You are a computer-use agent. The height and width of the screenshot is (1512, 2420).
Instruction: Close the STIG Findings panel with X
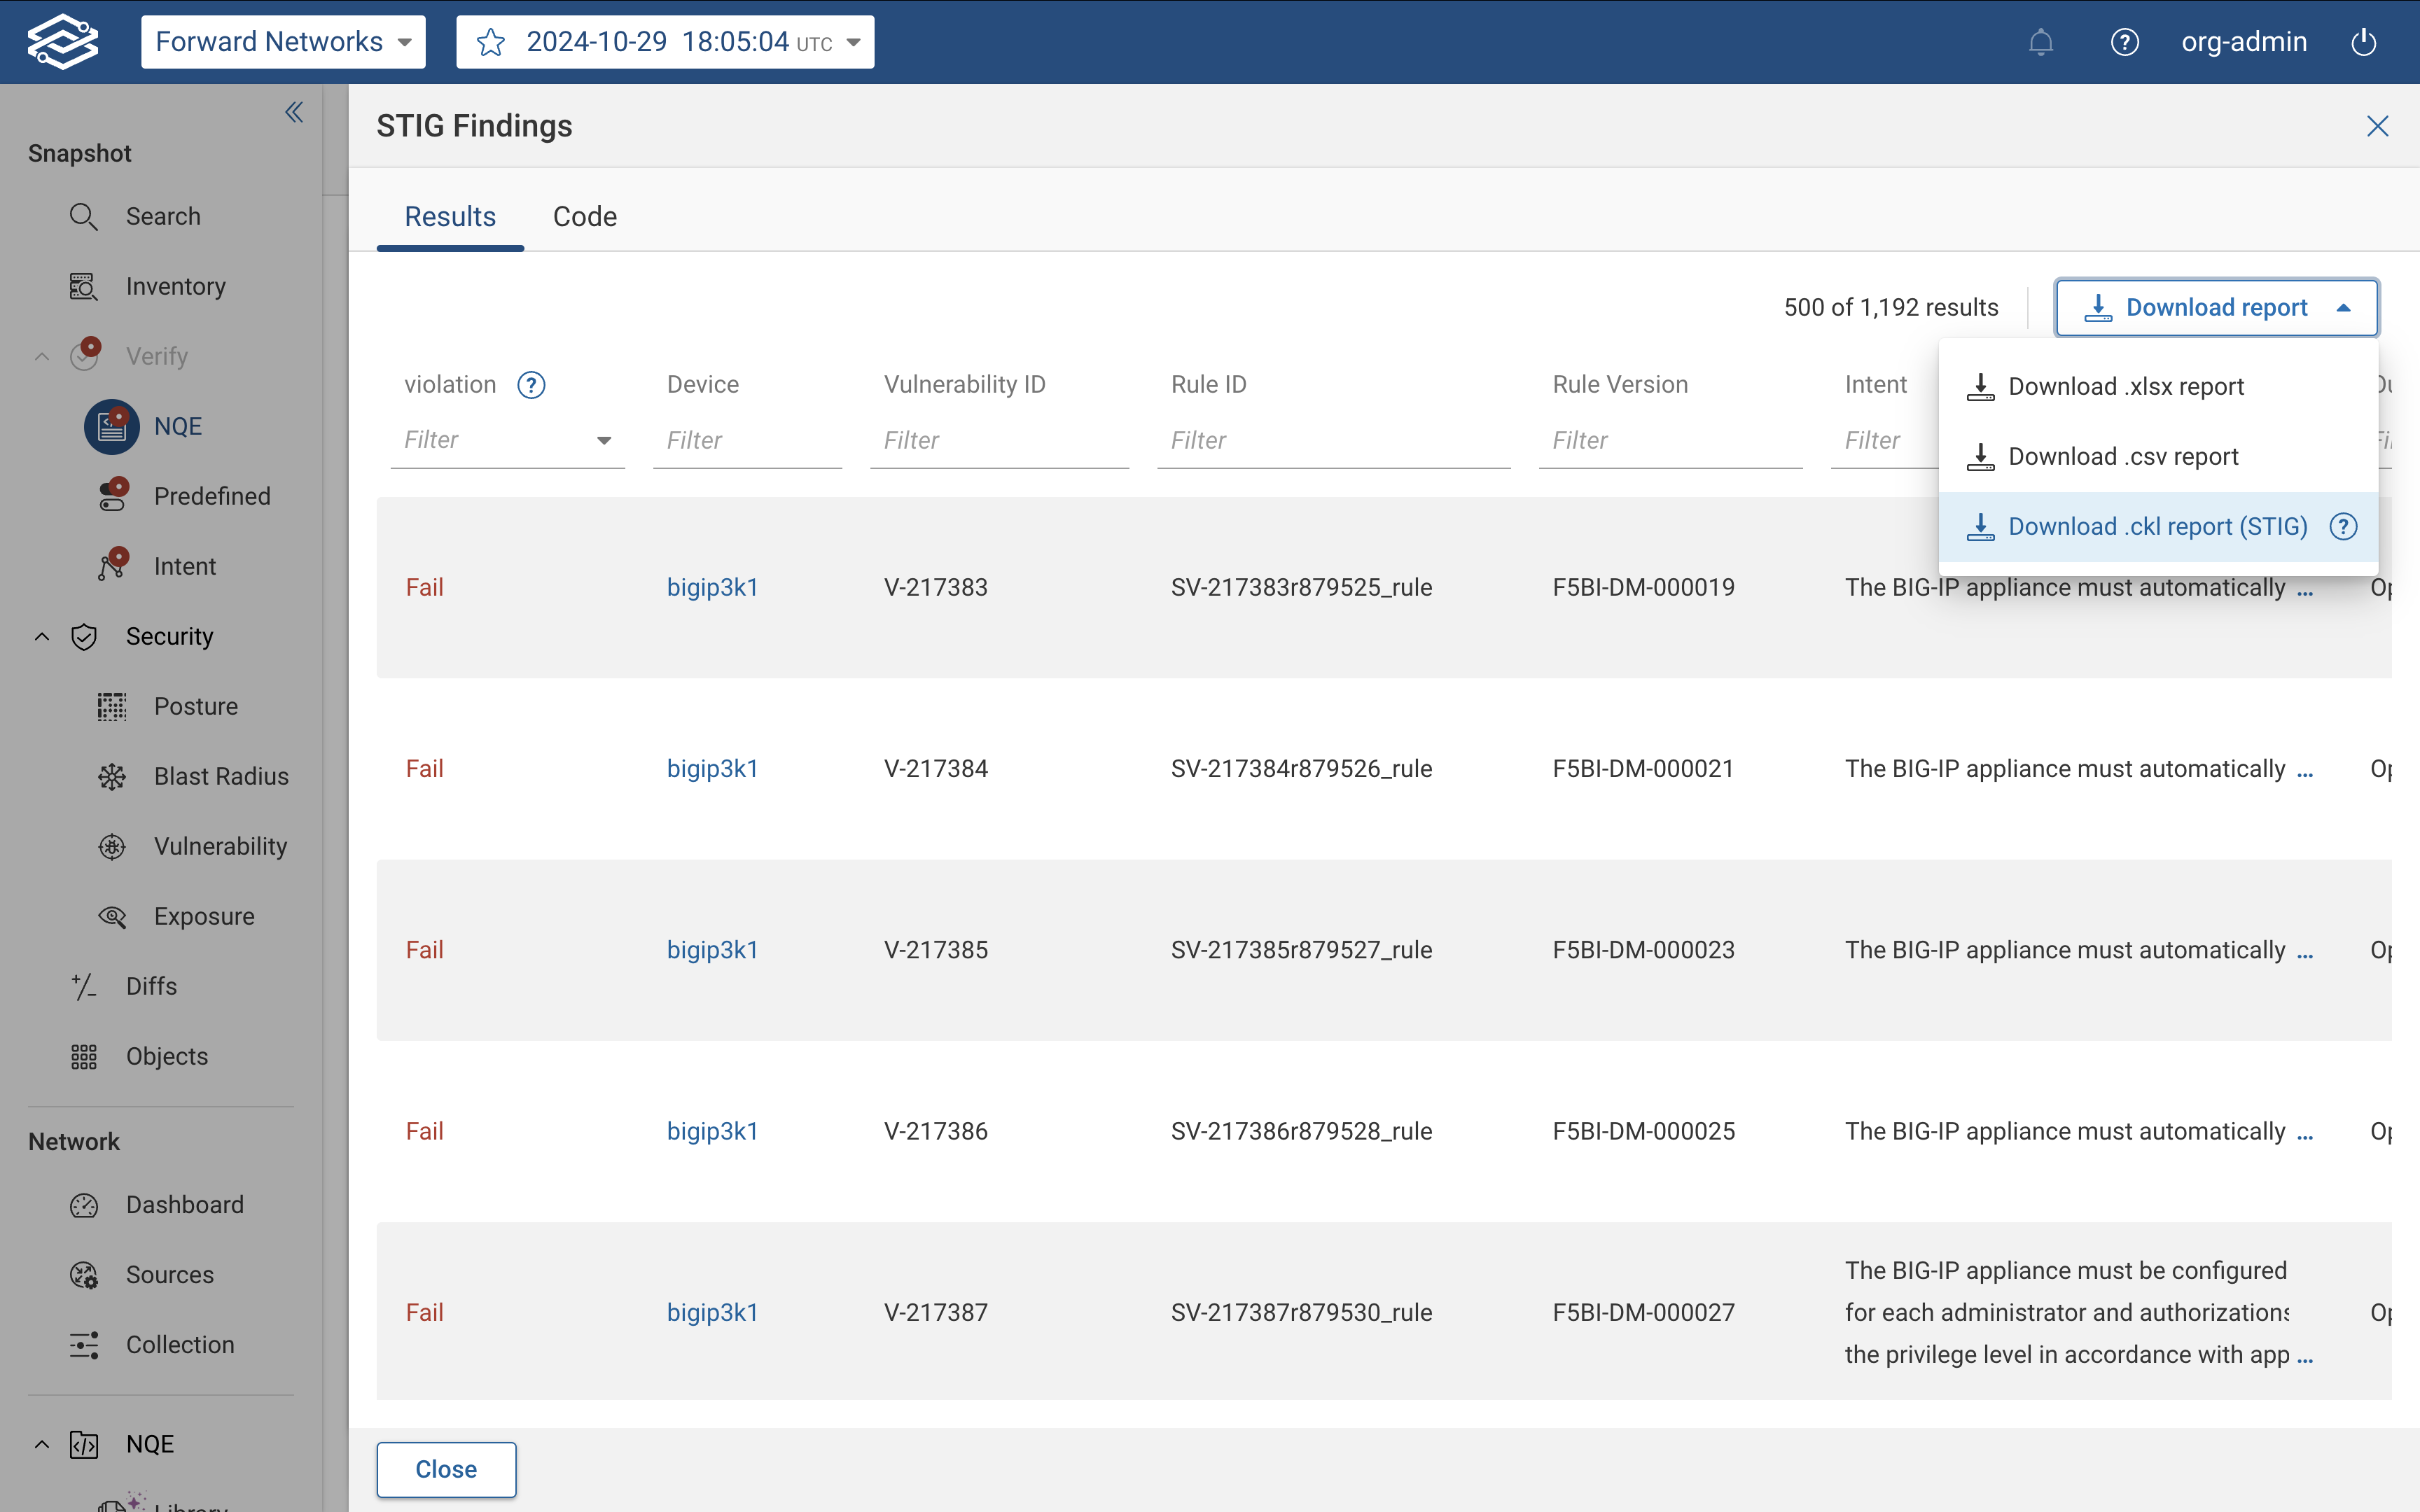click(2377, 126)
